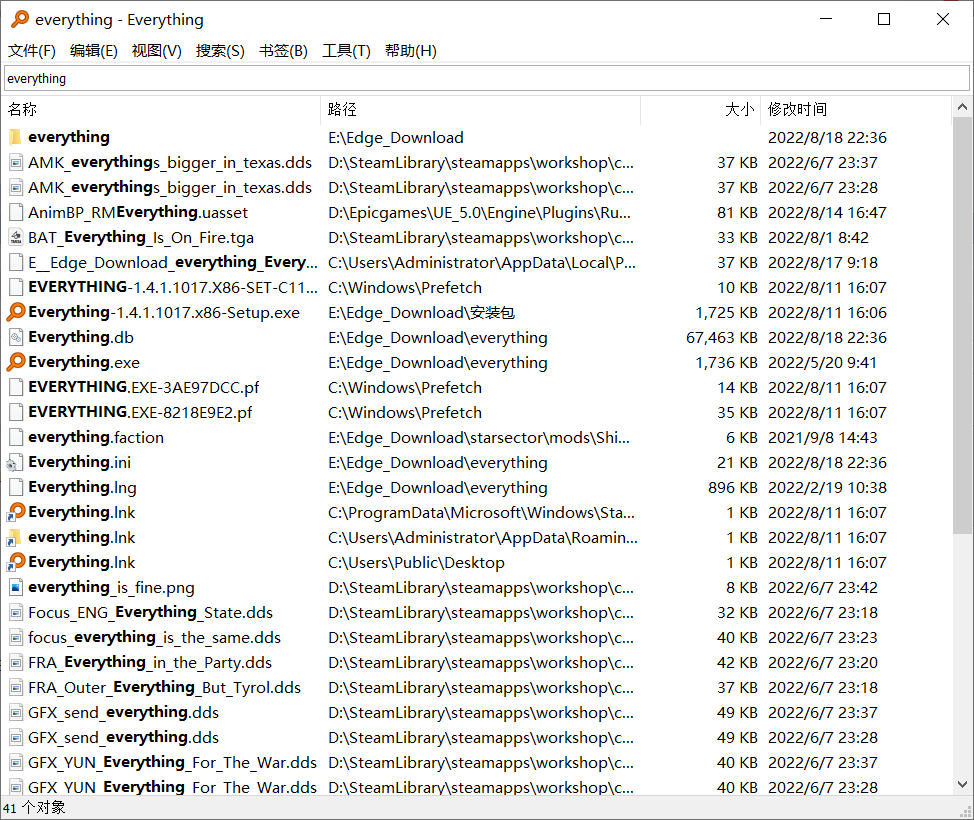
Task: Select the AnimBP_RMEverything.uasset file name
Action: click(138, 212)
